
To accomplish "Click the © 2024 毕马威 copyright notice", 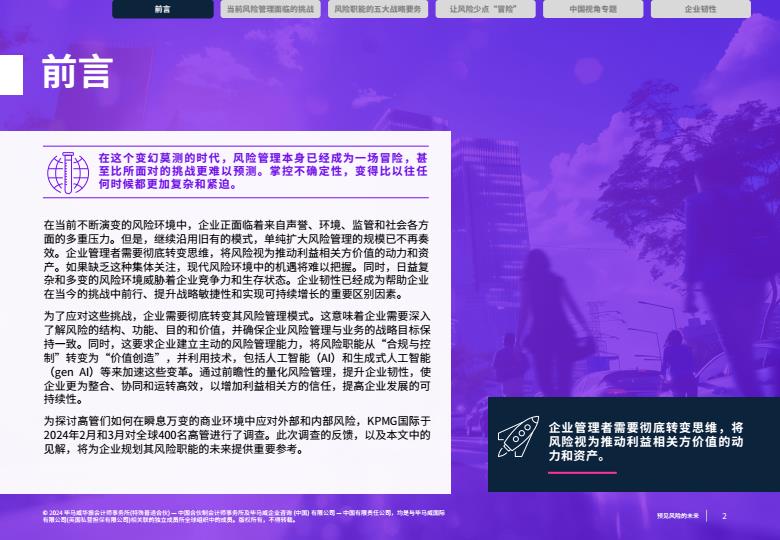I will (x=244, y=516).
